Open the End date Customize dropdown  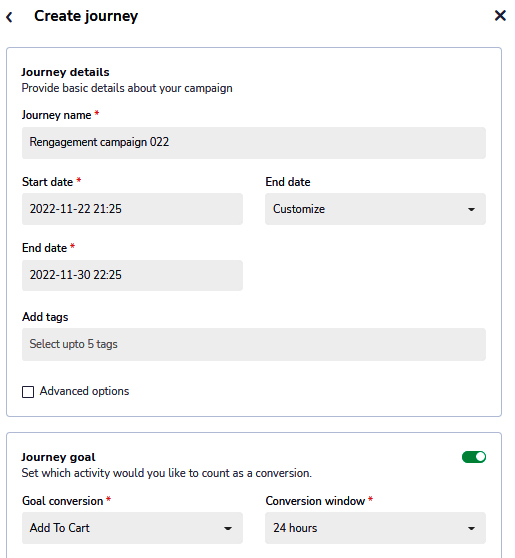click(375, 209)
